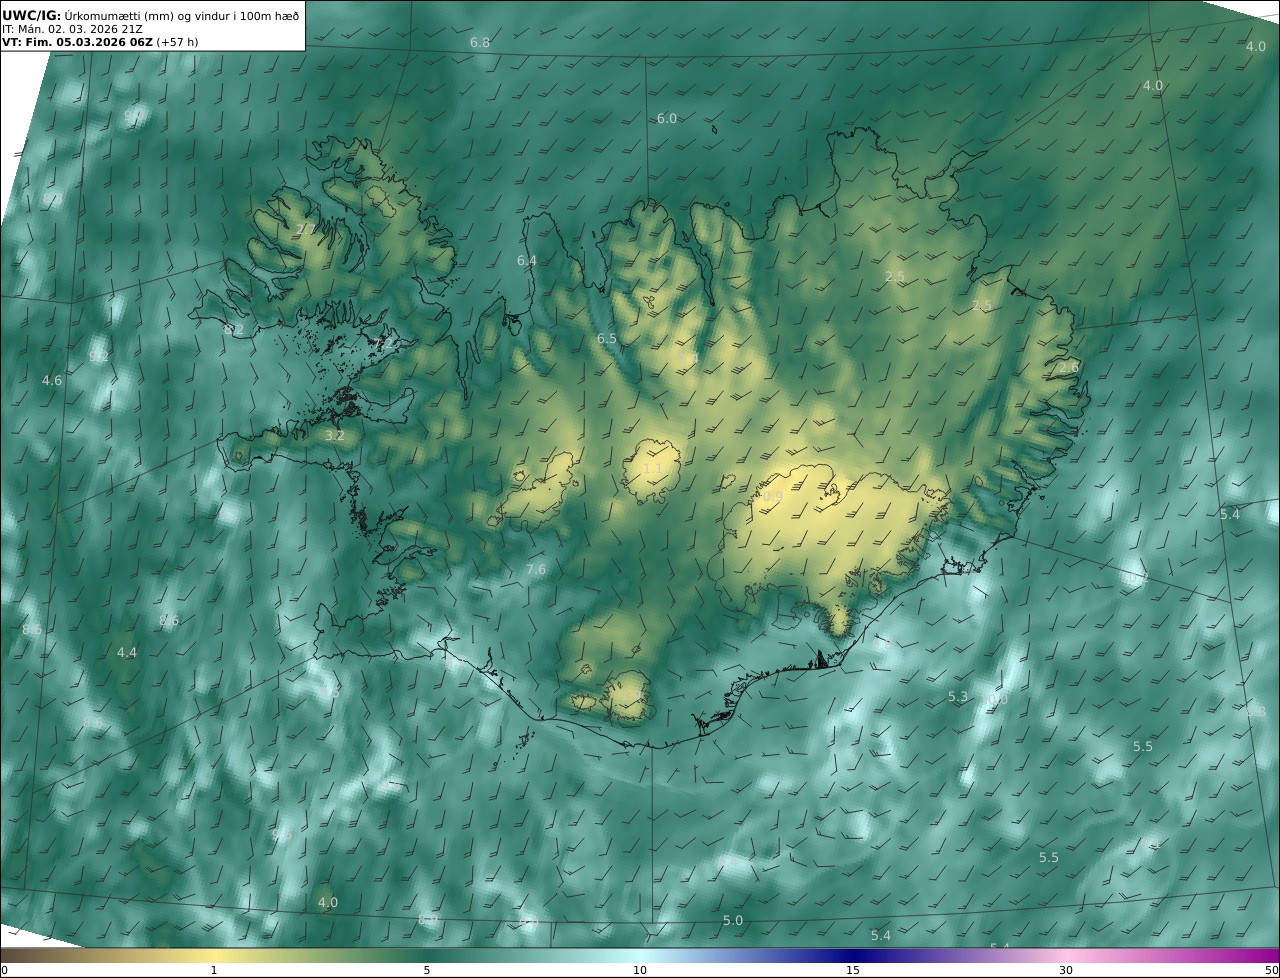Click the '7.2' value label

click(382, 343)
